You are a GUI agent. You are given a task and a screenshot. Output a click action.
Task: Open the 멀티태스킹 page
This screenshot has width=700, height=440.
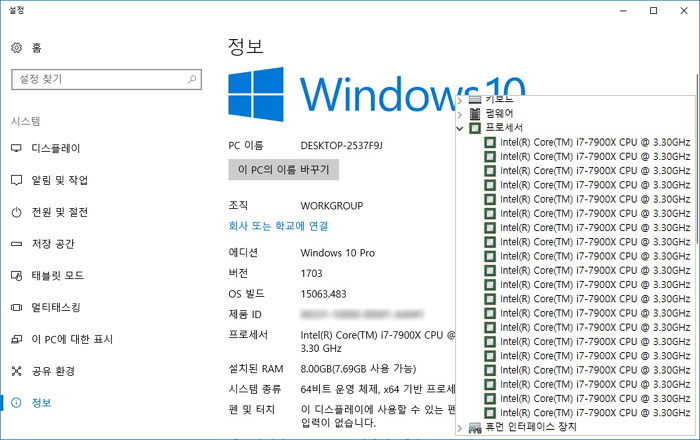tap(56, 307)
